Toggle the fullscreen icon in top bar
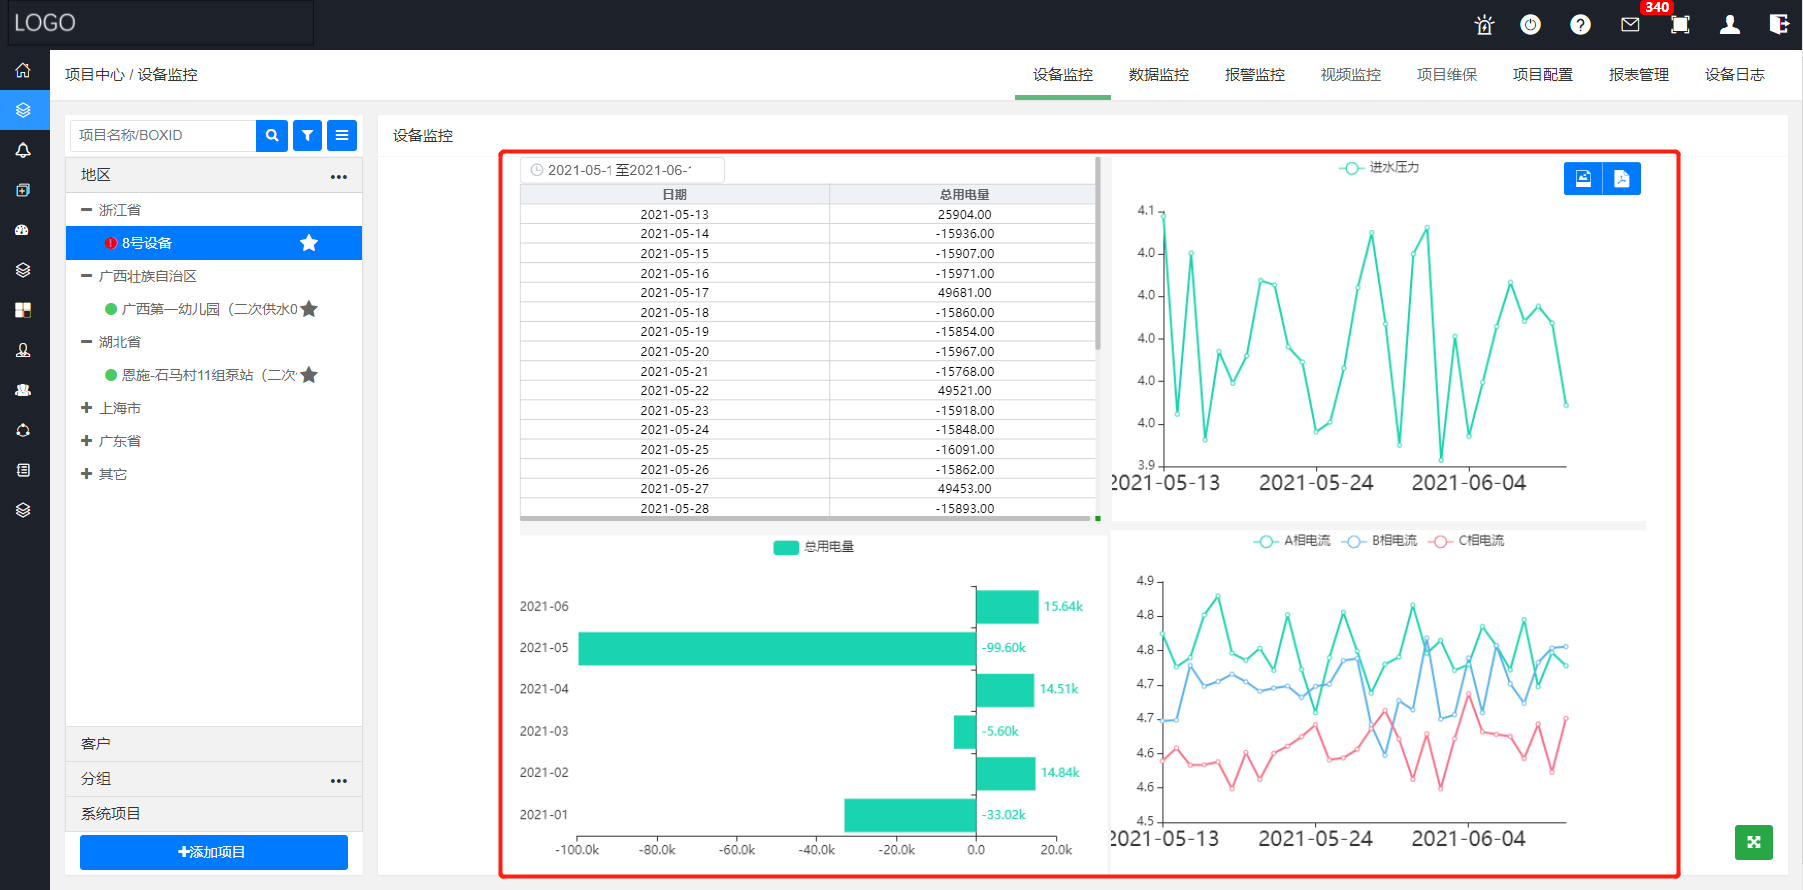1803x890 pixels. pyautogui.click(x=1680, y=25)
